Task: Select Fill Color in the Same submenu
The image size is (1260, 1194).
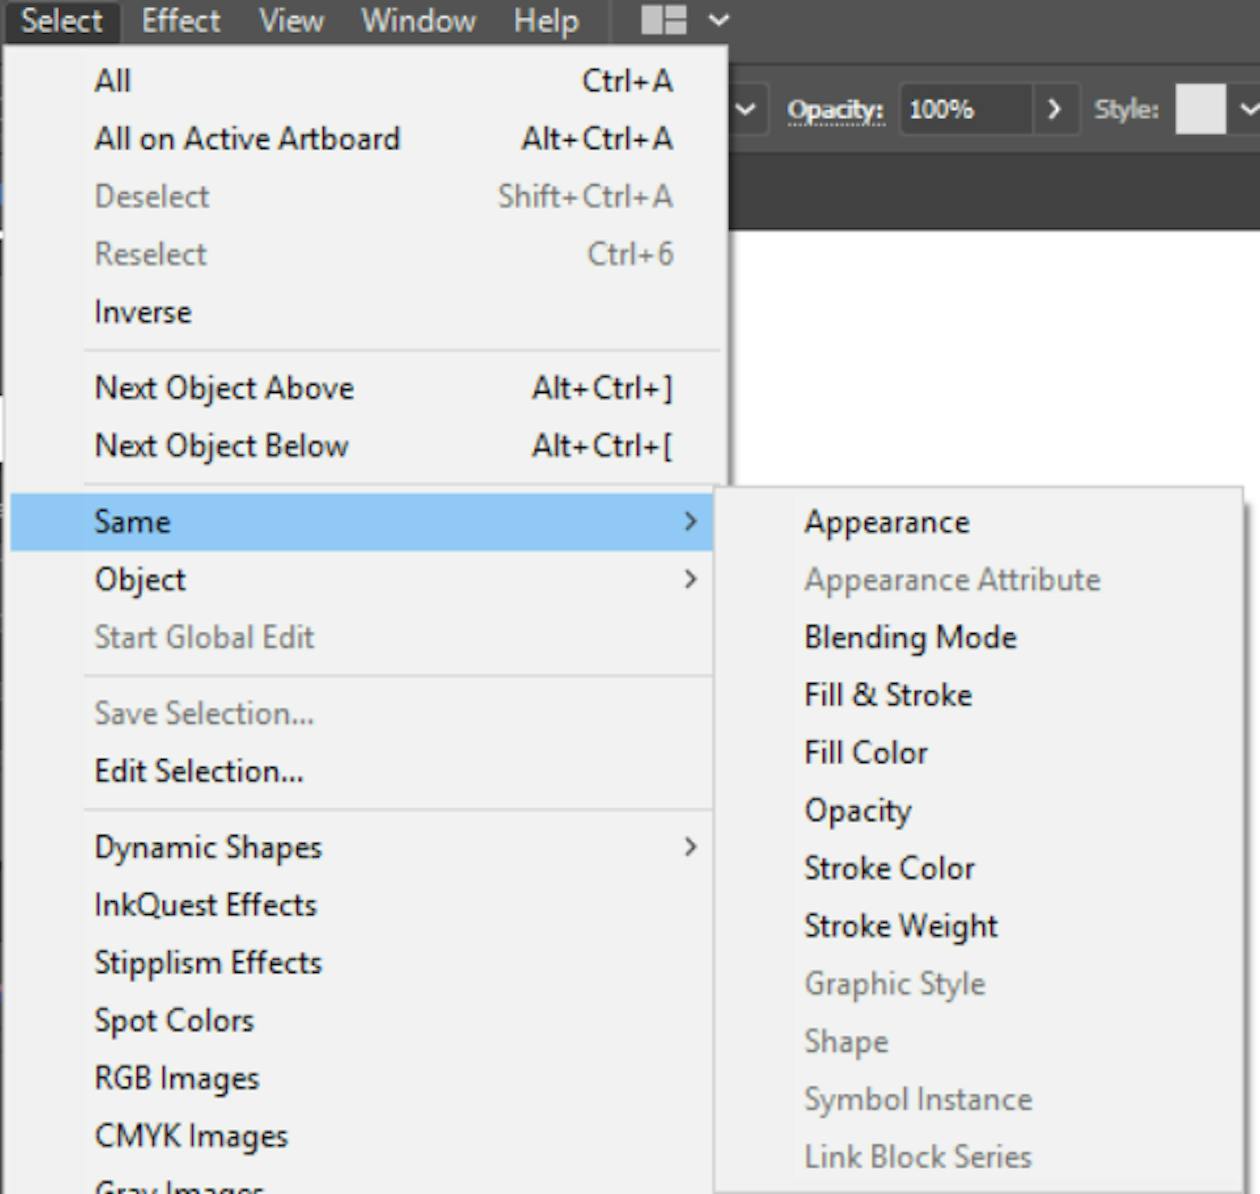Action: pyautogui.click(x=864, y=752)
